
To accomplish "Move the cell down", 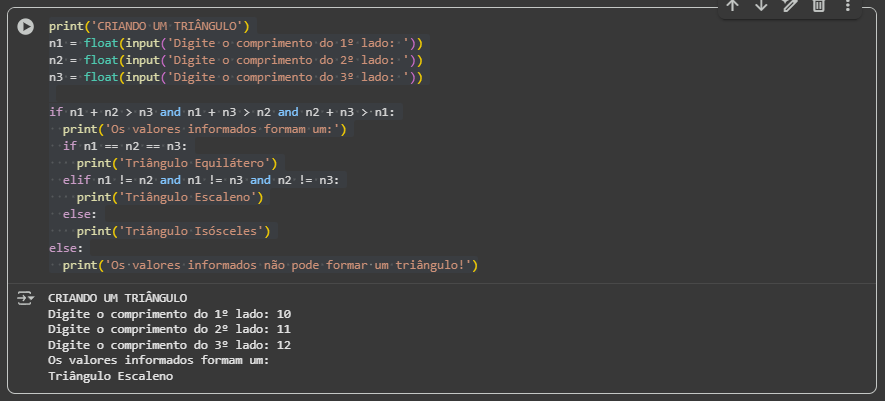I will click(x=761, y=6).
